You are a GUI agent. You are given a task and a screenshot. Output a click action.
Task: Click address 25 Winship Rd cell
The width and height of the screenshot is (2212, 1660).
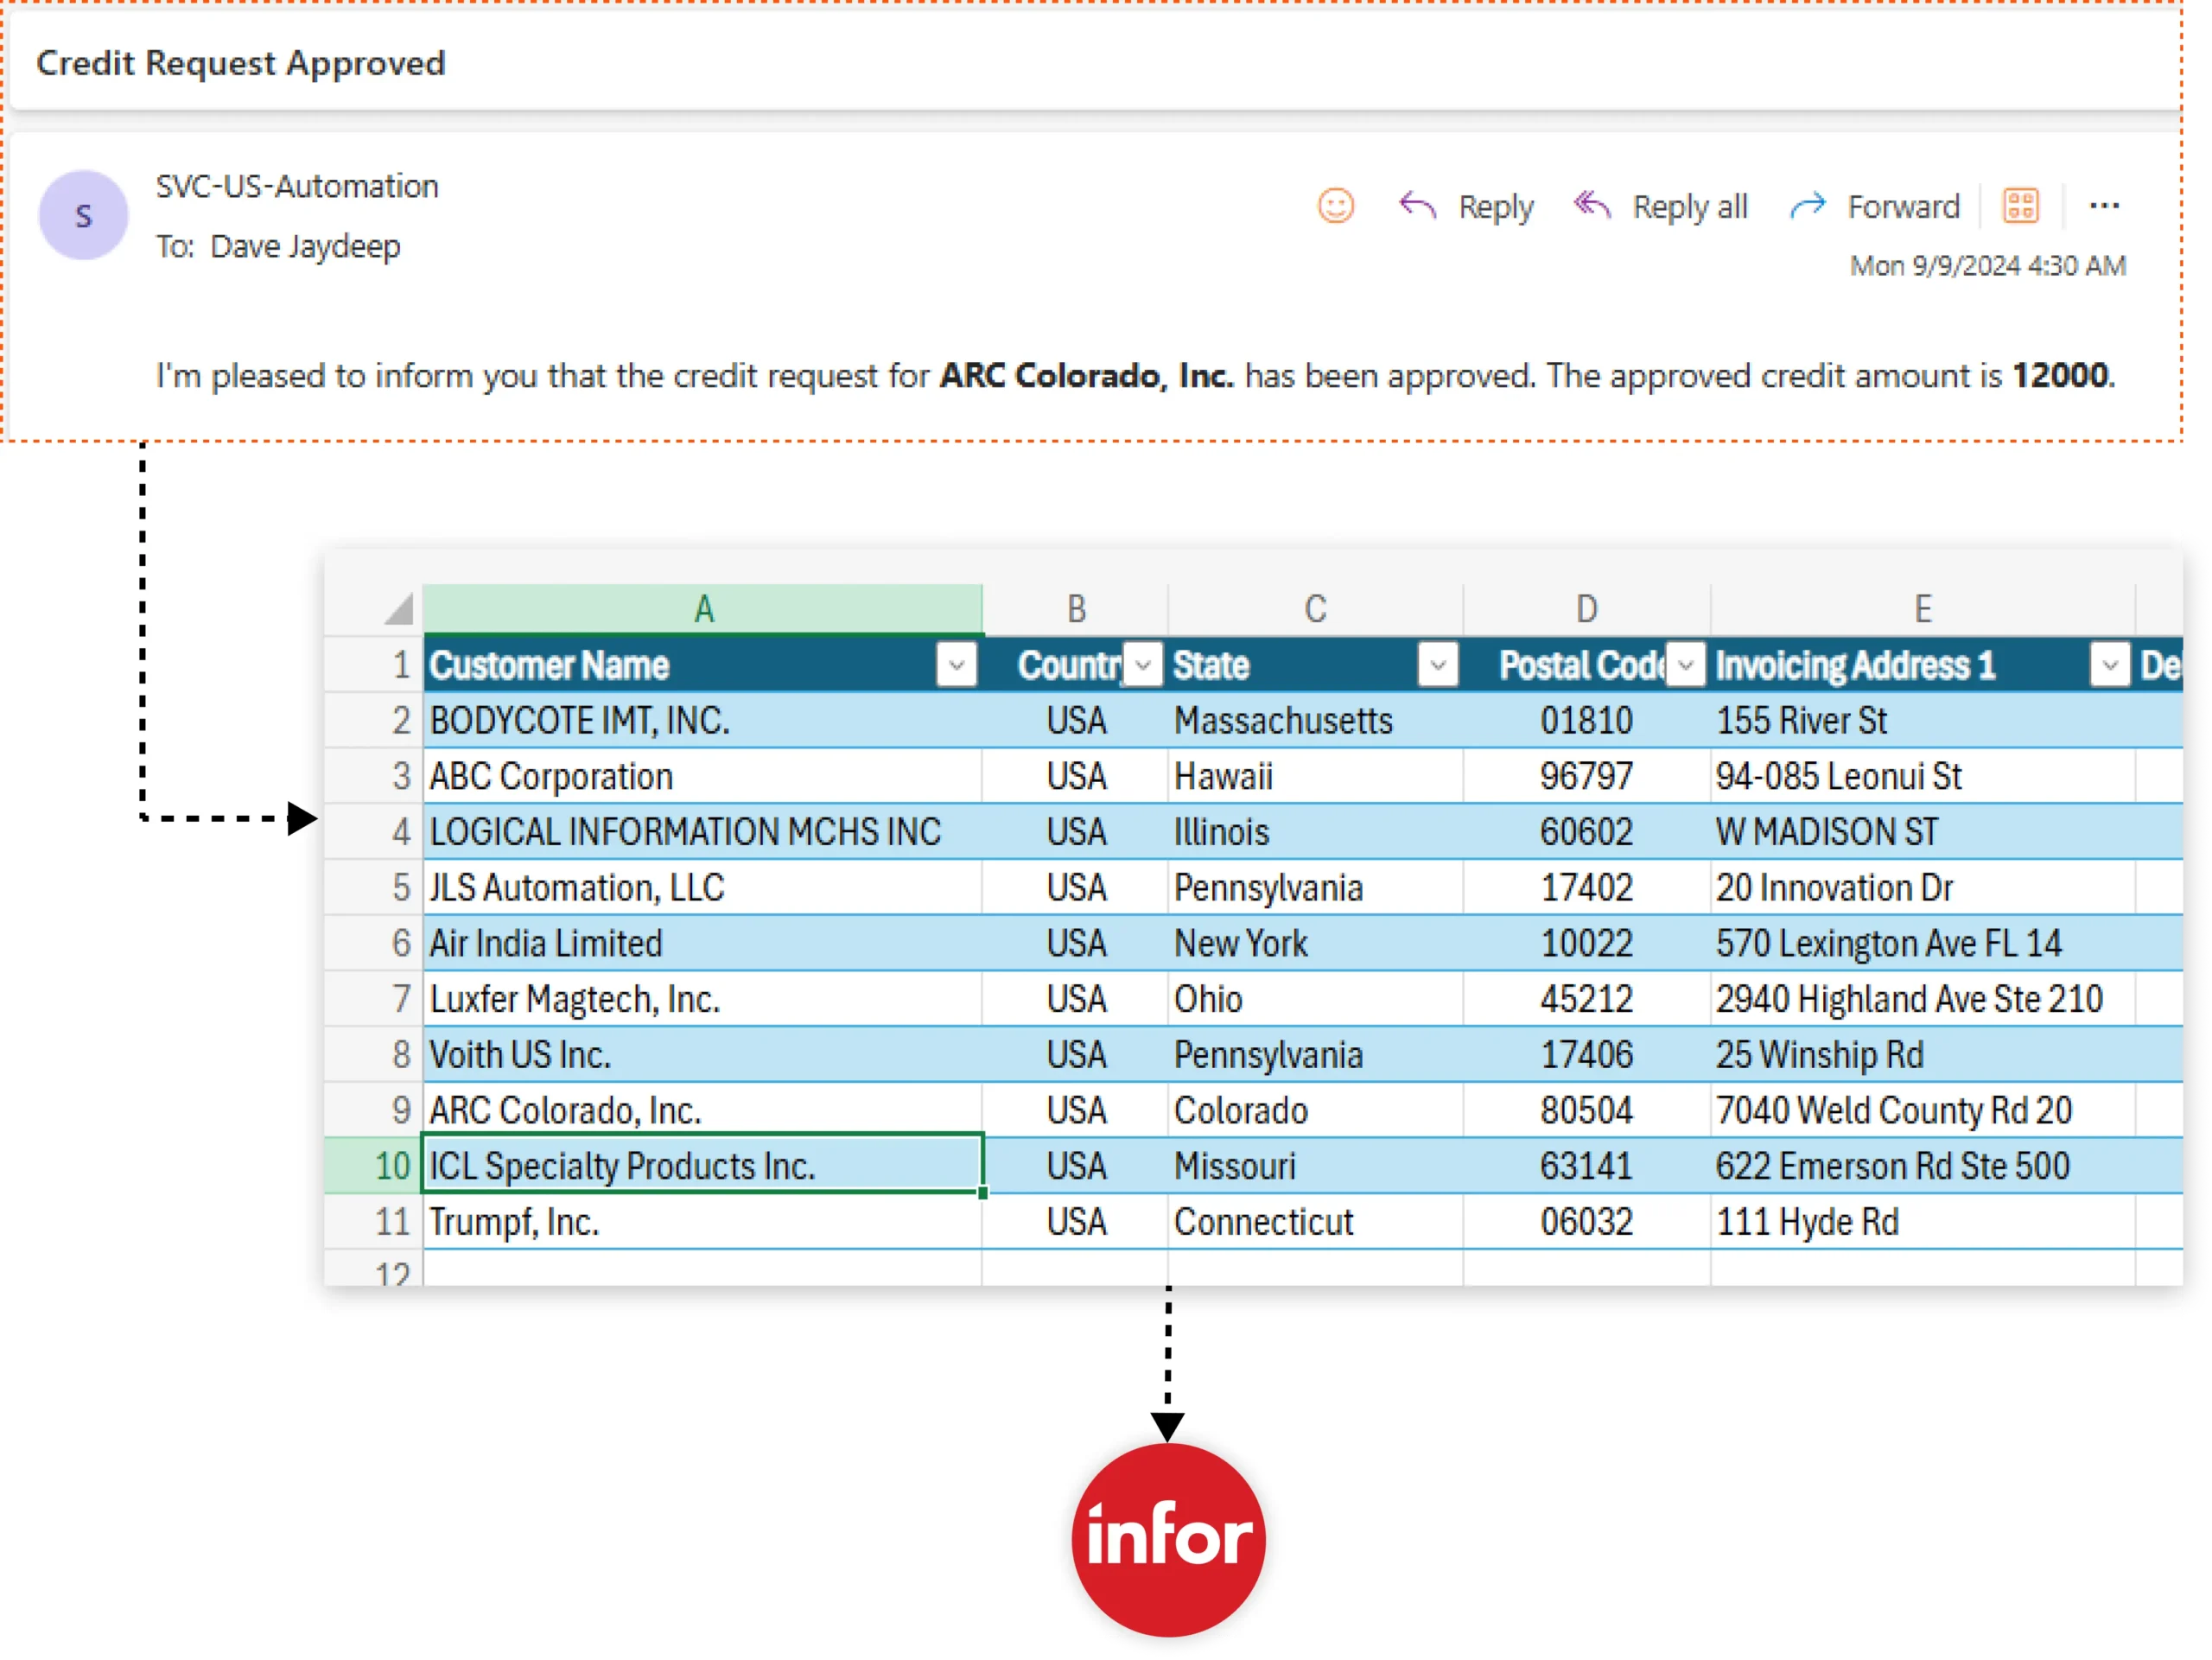pyautogui.click(x=1923, y=1054)
